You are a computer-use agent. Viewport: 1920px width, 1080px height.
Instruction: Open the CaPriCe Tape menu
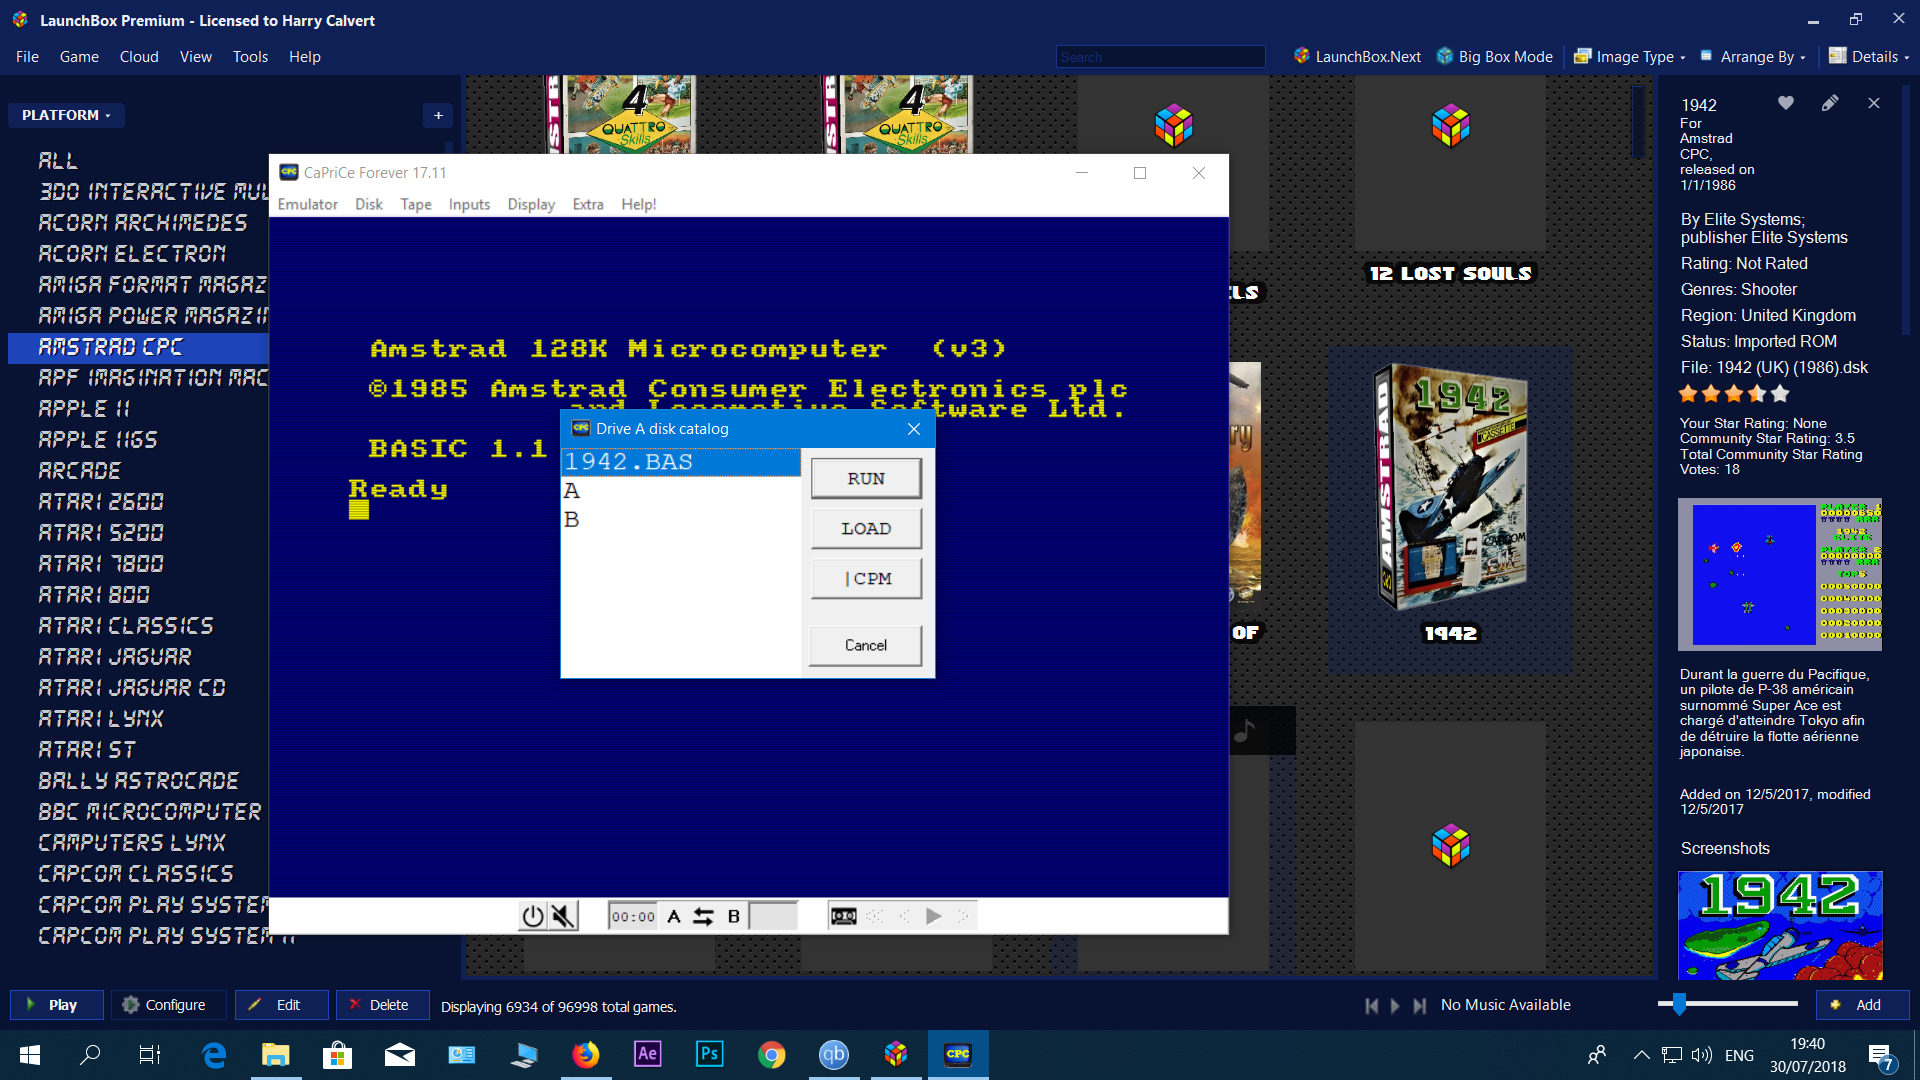[x=416, y=204]
